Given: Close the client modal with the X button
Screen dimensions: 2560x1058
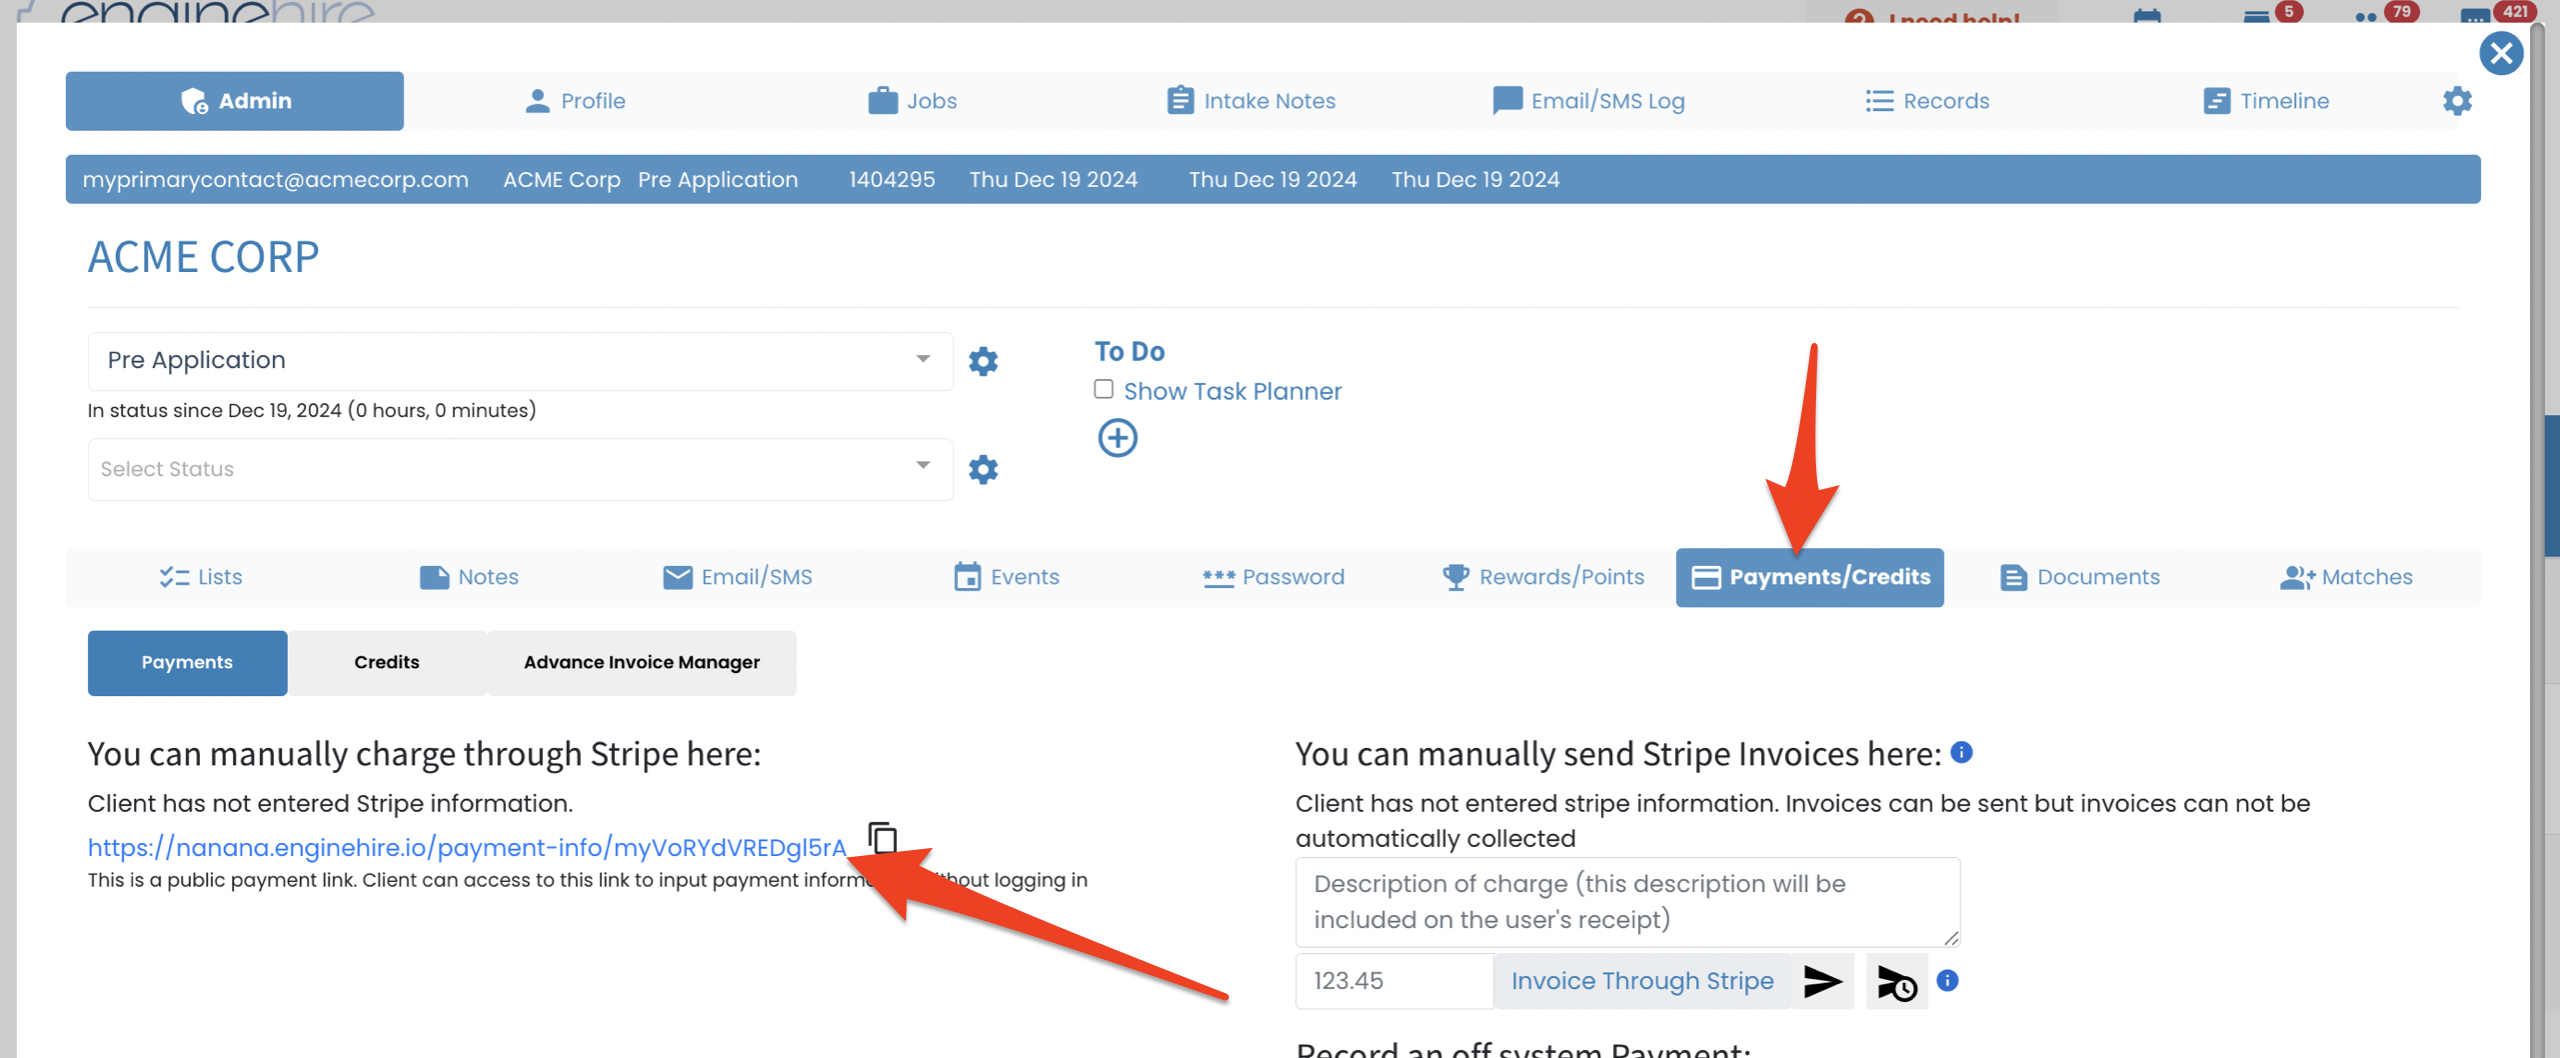Looking at the screenshot, I should click(x=2501, y=53).
